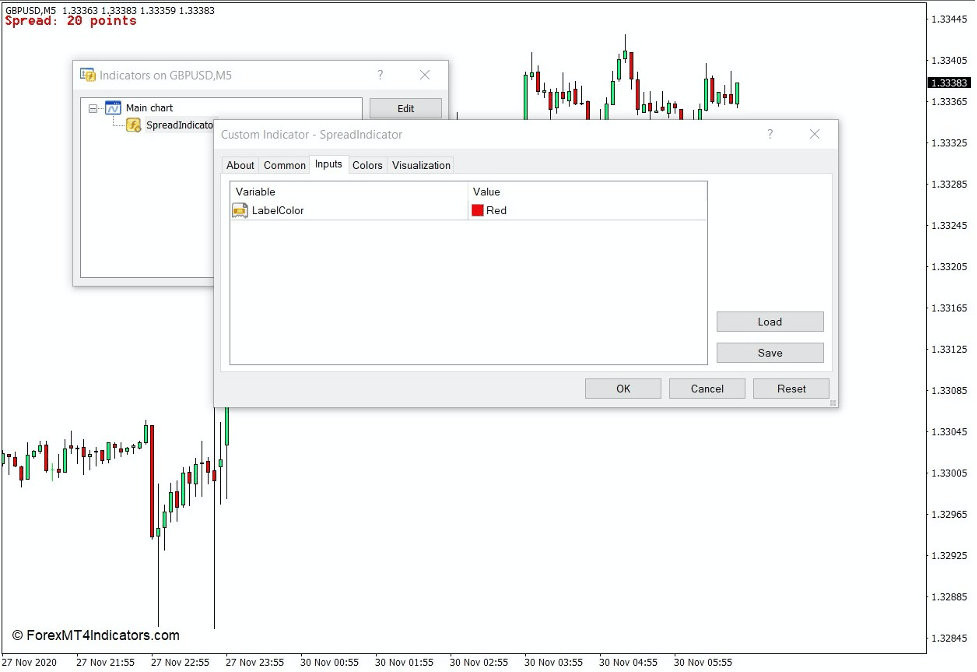Click the red color swatch next to Red
Viewport: 977px width, 672px height.
pos(478,210)
